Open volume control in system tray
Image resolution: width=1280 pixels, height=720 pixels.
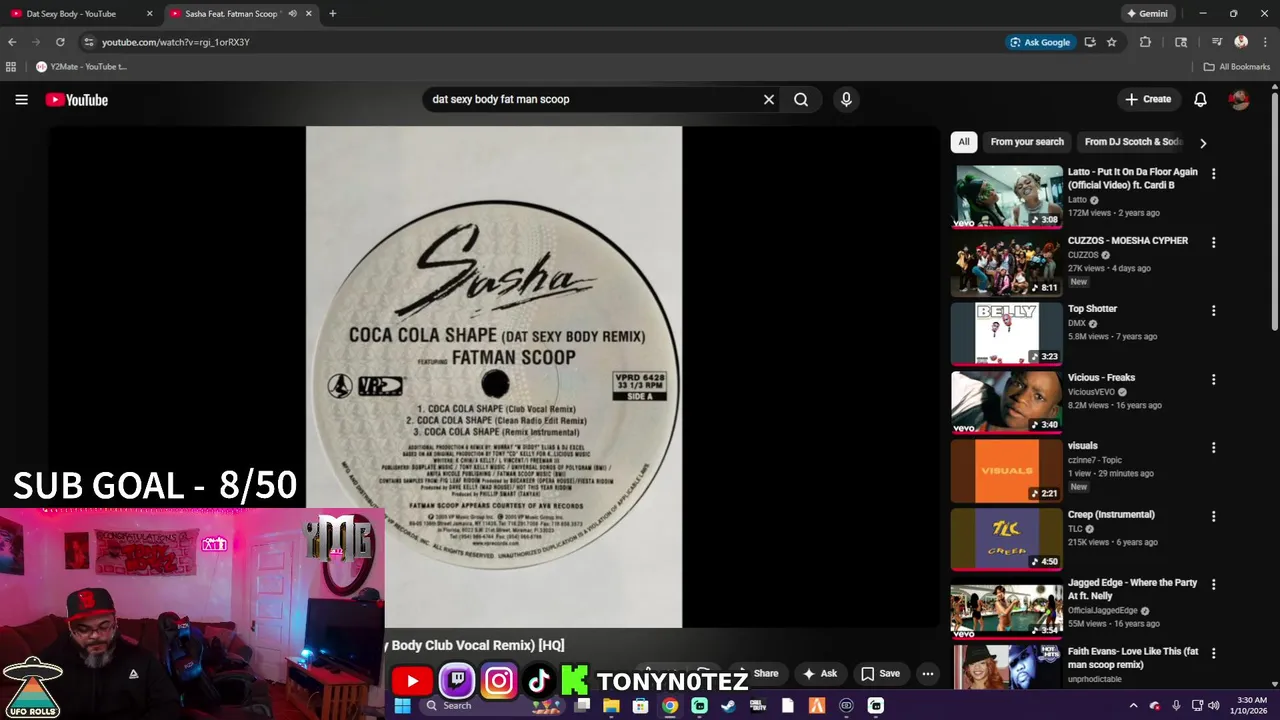coord(1213,705)
